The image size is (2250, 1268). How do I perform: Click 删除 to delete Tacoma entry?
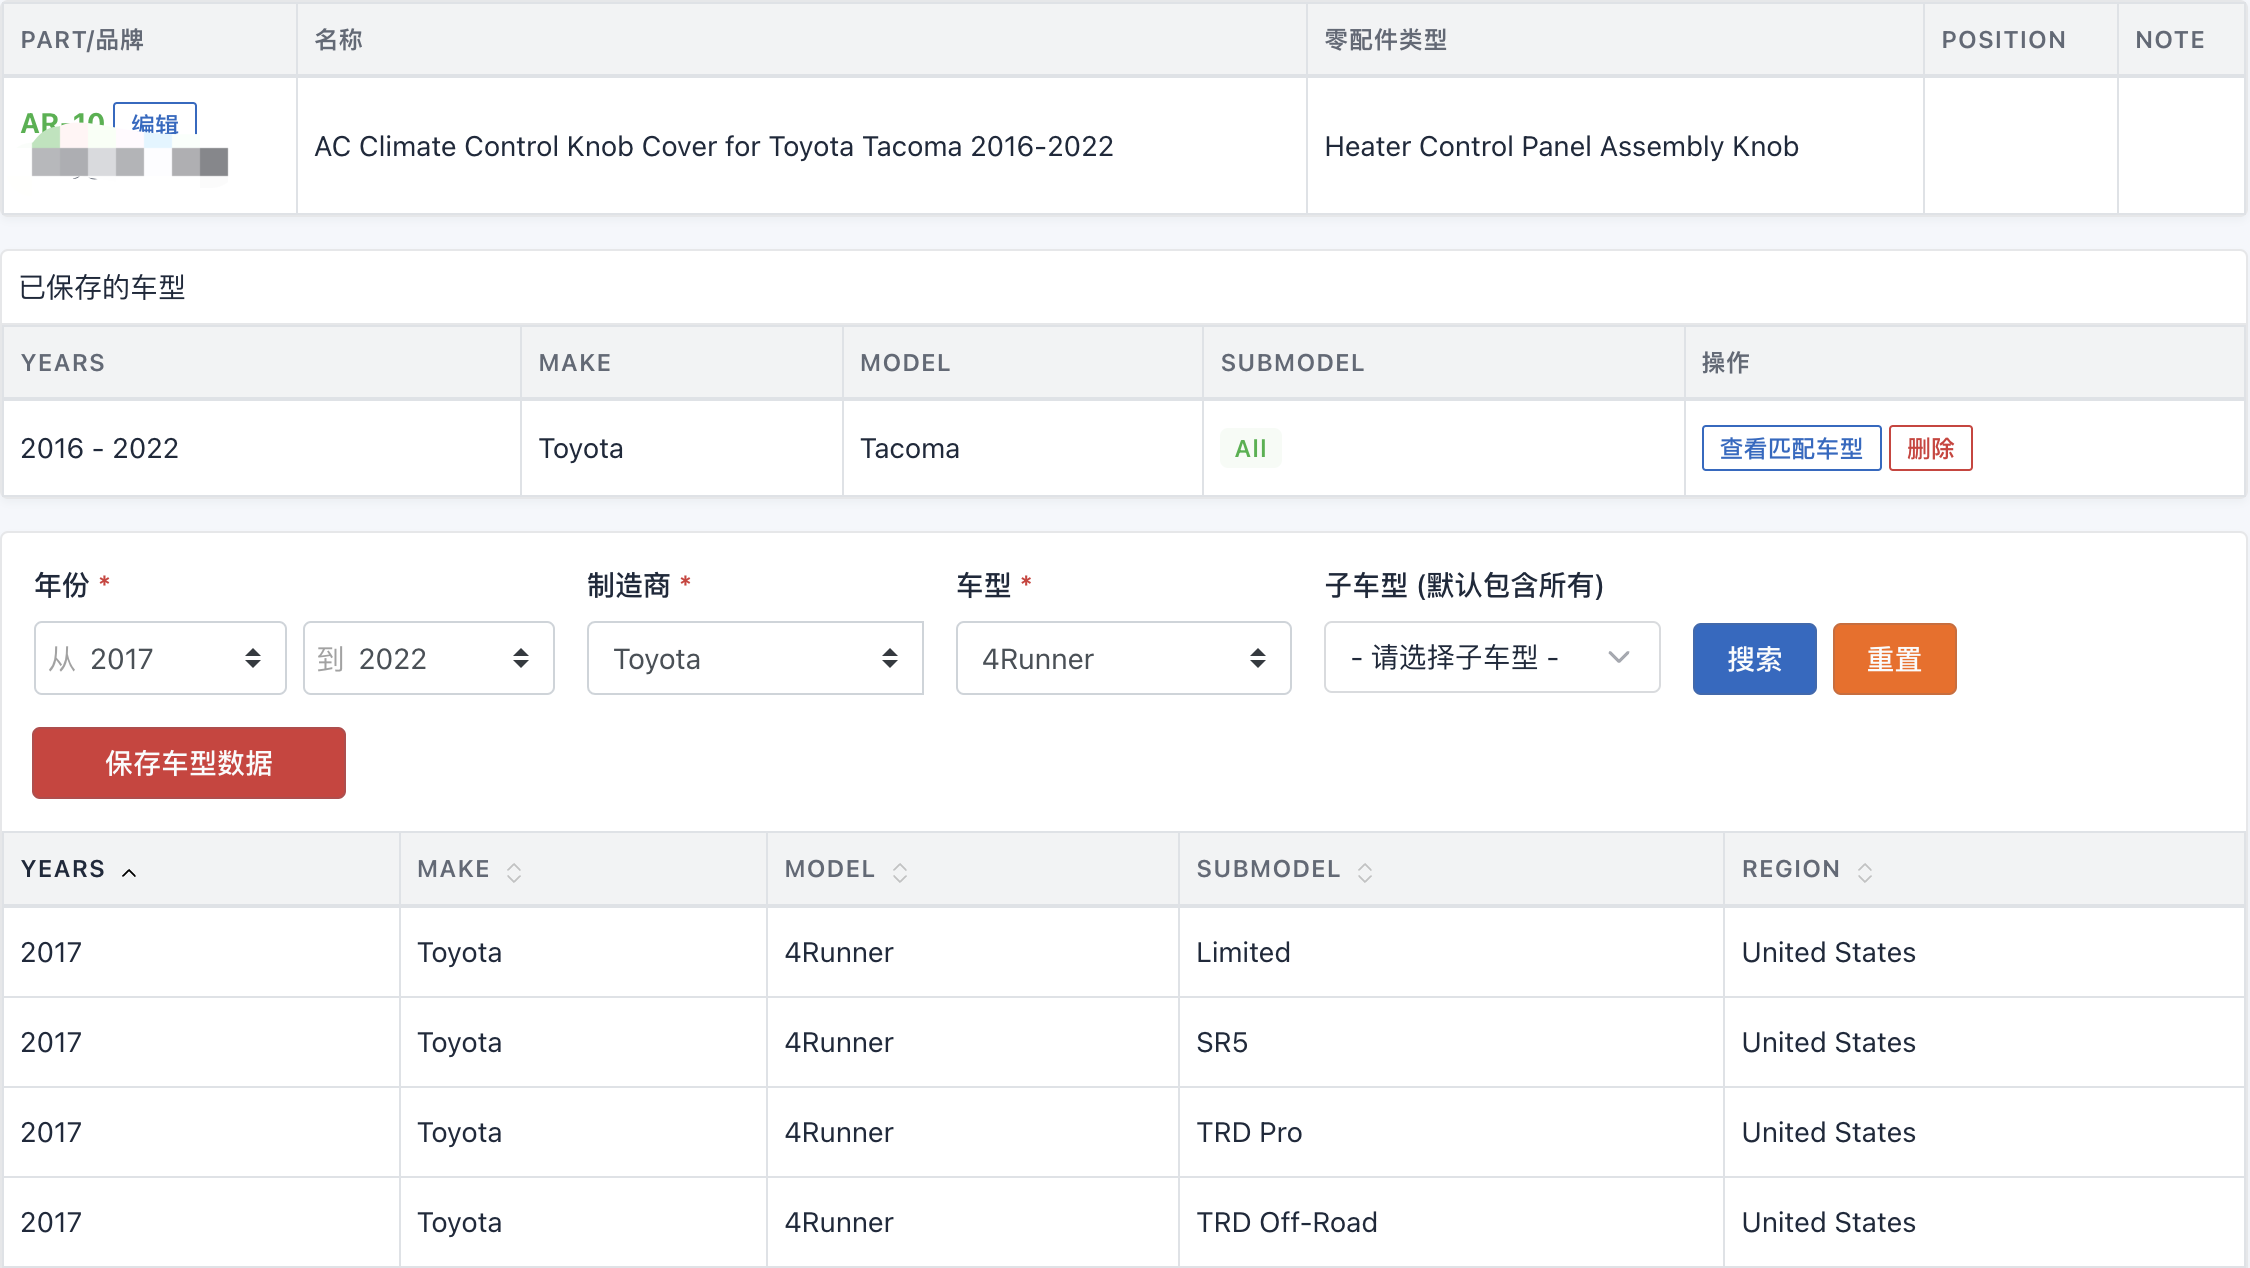click(1930, 448)
